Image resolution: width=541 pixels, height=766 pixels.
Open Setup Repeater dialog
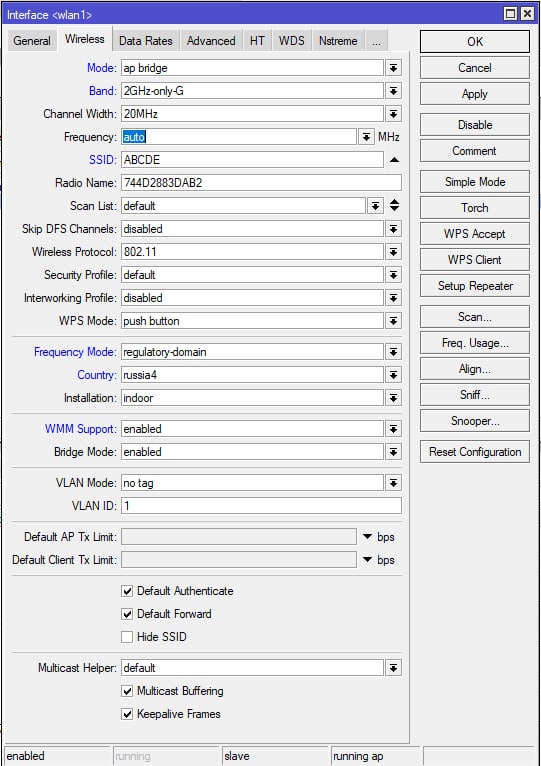(475, 286)
